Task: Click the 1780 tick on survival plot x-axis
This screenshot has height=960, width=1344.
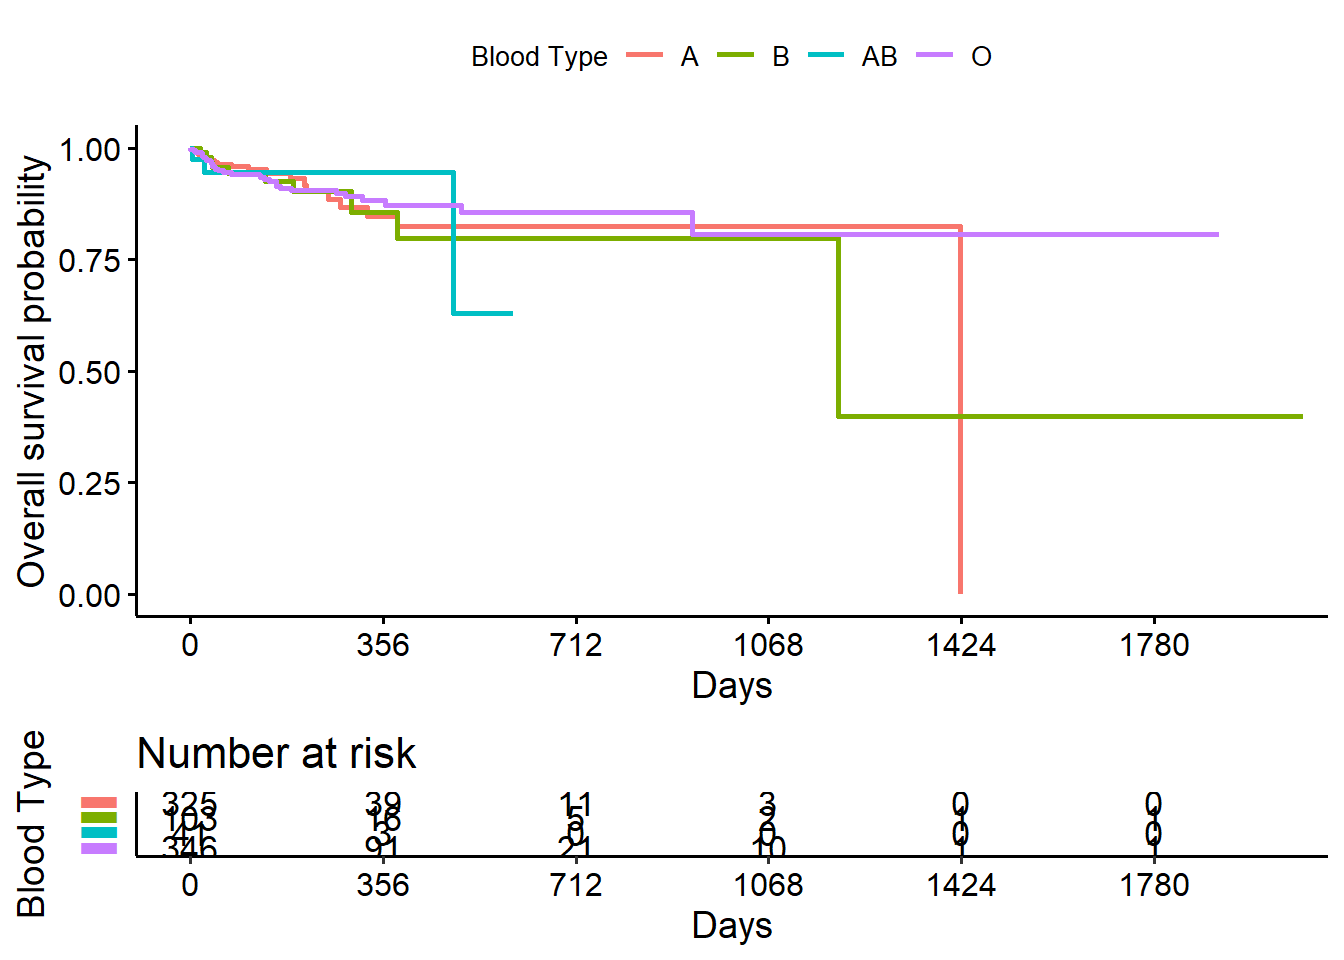Action: tap(1154, 645)
